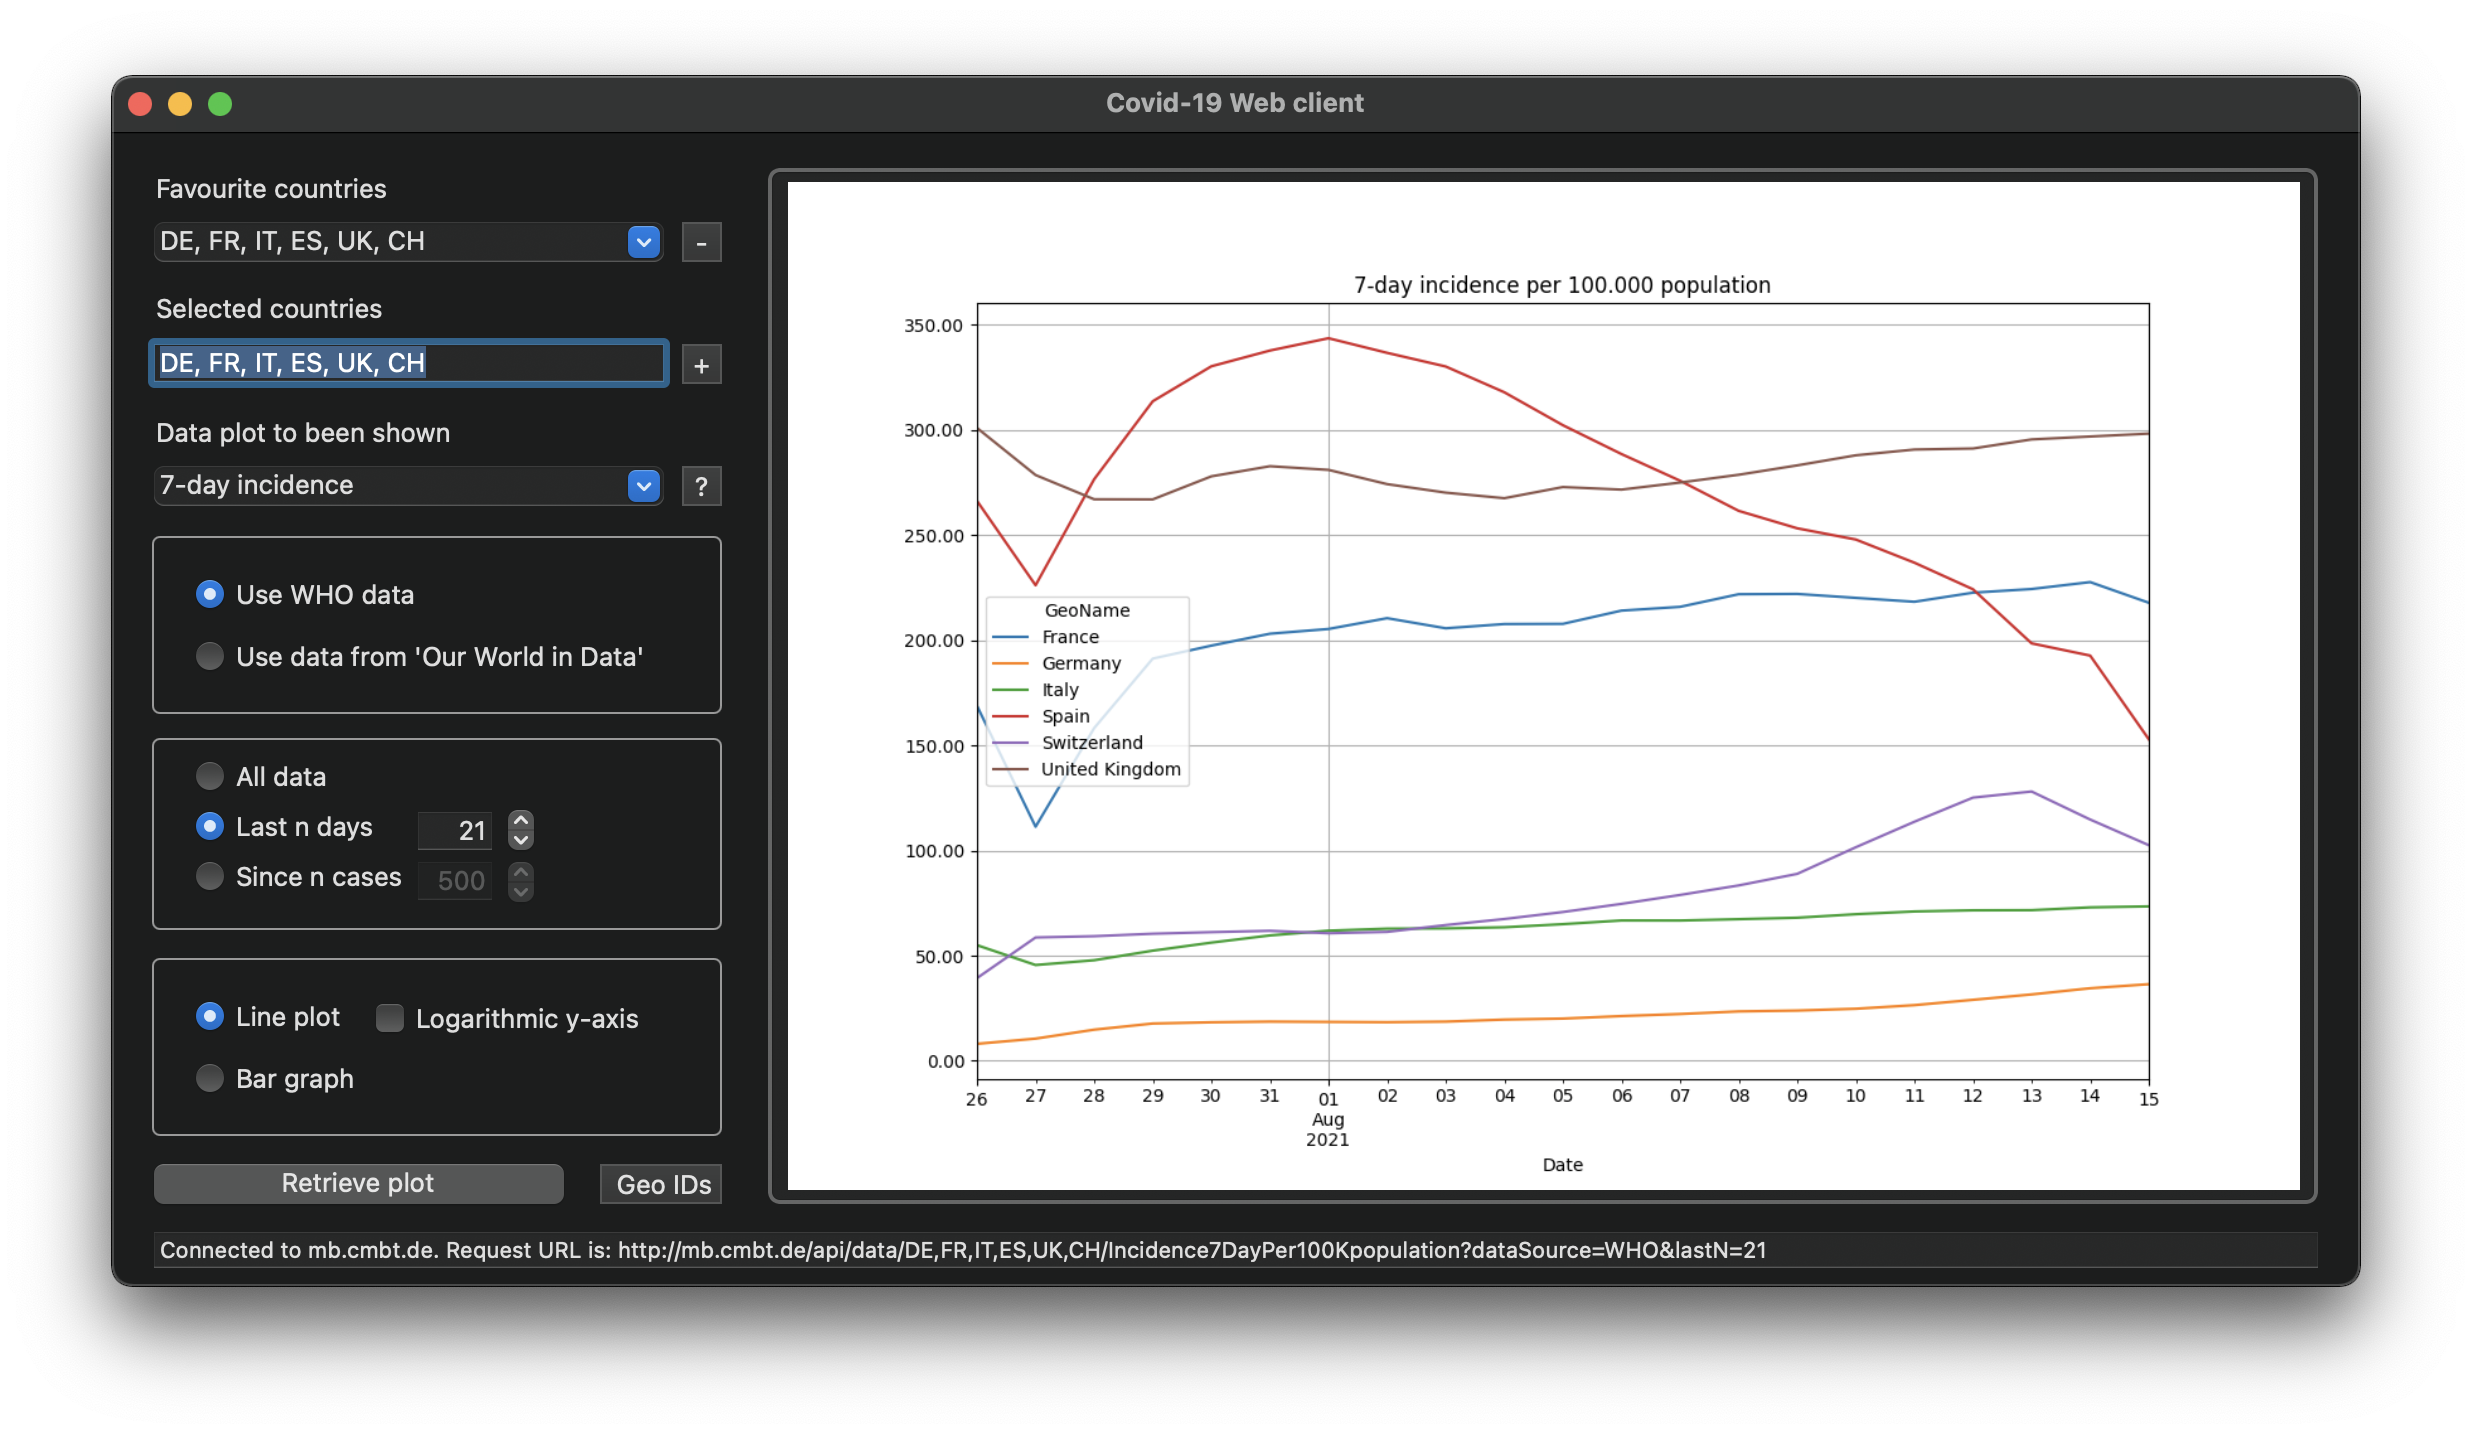Enable the "Use data from 'Our World in Data'" option
The height and width of the screenshot is (1434, 2472).
210,657
